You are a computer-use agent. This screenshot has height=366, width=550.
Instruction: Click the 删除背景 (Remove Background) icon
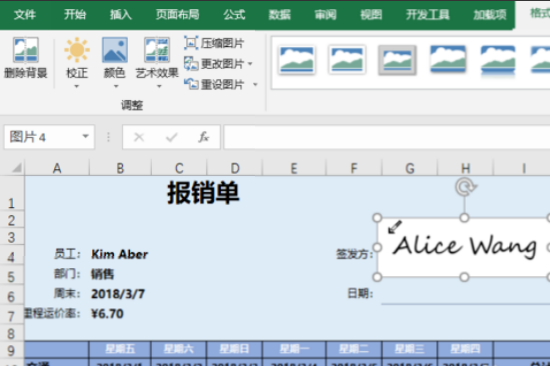coord(25,49)
